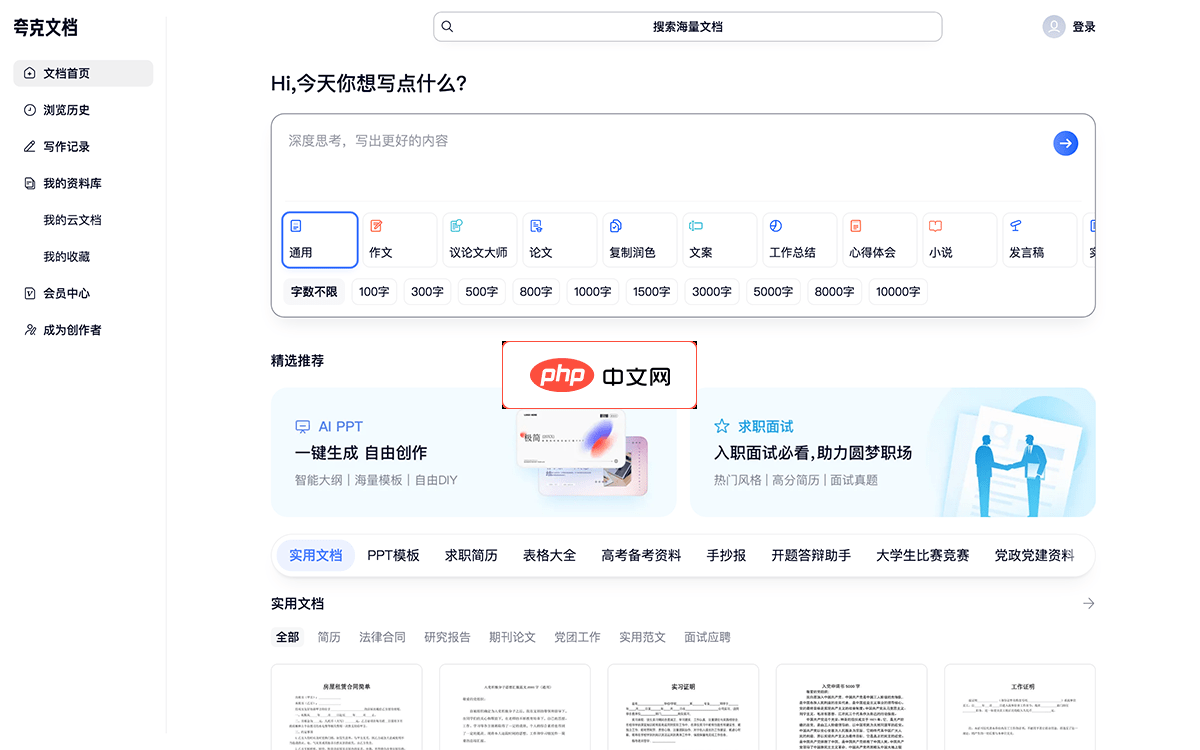The width and height of the screenshot is (1200, 750).
Task: Click the 文案 type icon
Action: (696, 226)
